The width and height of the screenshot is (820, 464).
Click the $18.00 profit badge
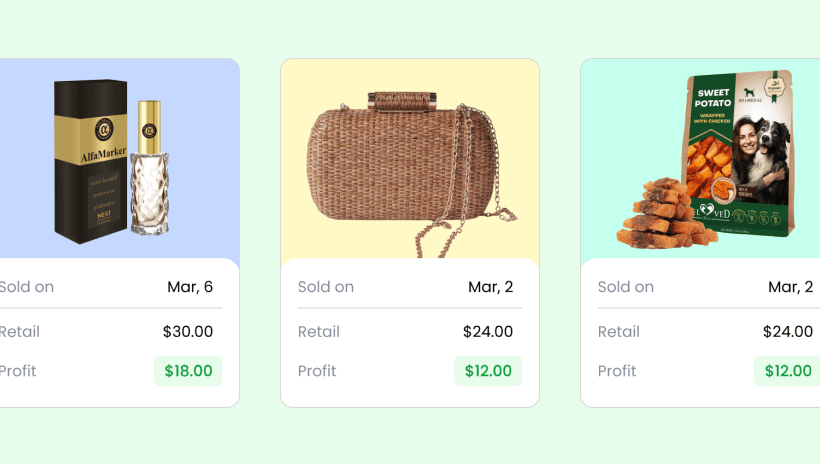tap(188, 371)
